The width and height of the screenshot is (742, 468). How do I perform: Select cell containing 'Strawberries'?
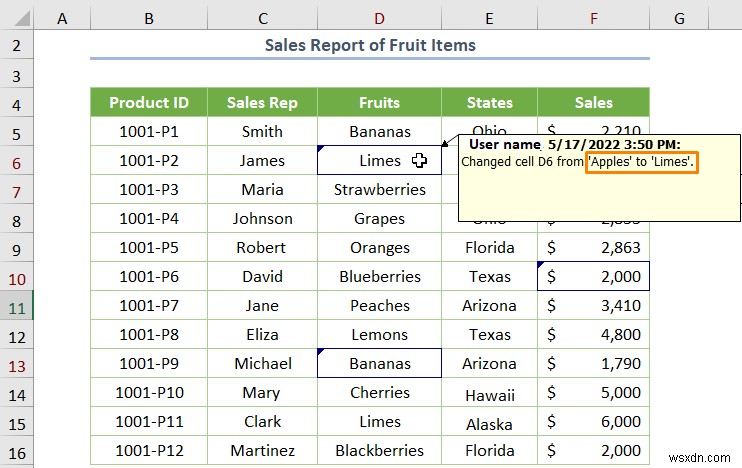379,189
